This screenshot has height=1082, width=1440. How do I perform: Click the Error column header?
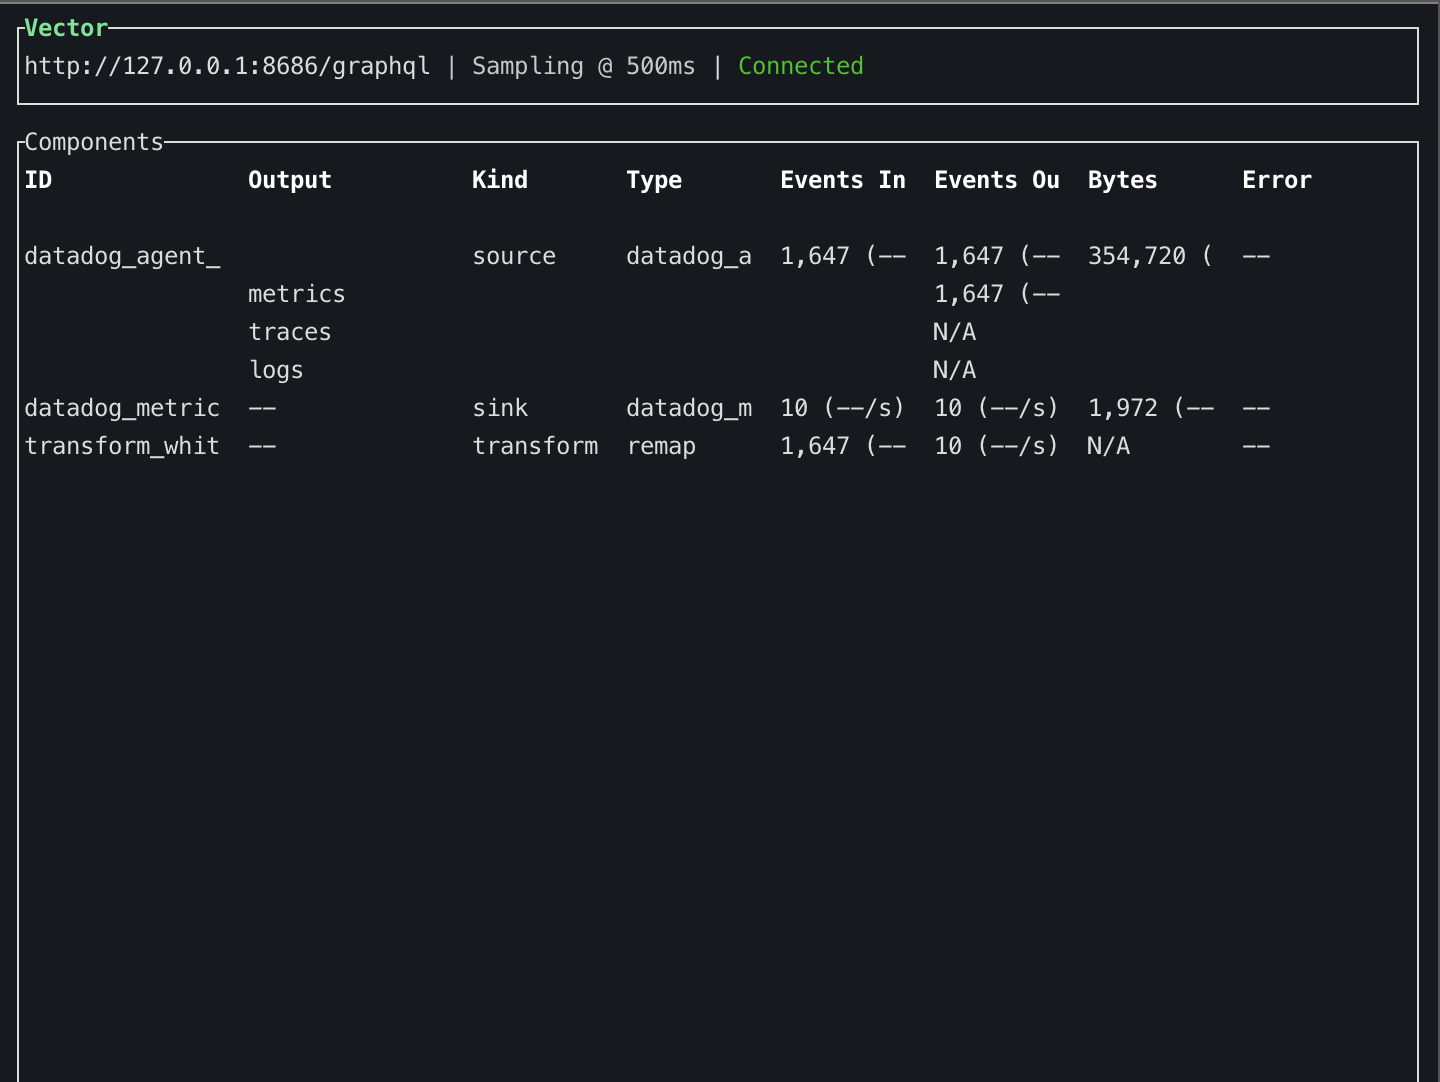click(1277, 180)
